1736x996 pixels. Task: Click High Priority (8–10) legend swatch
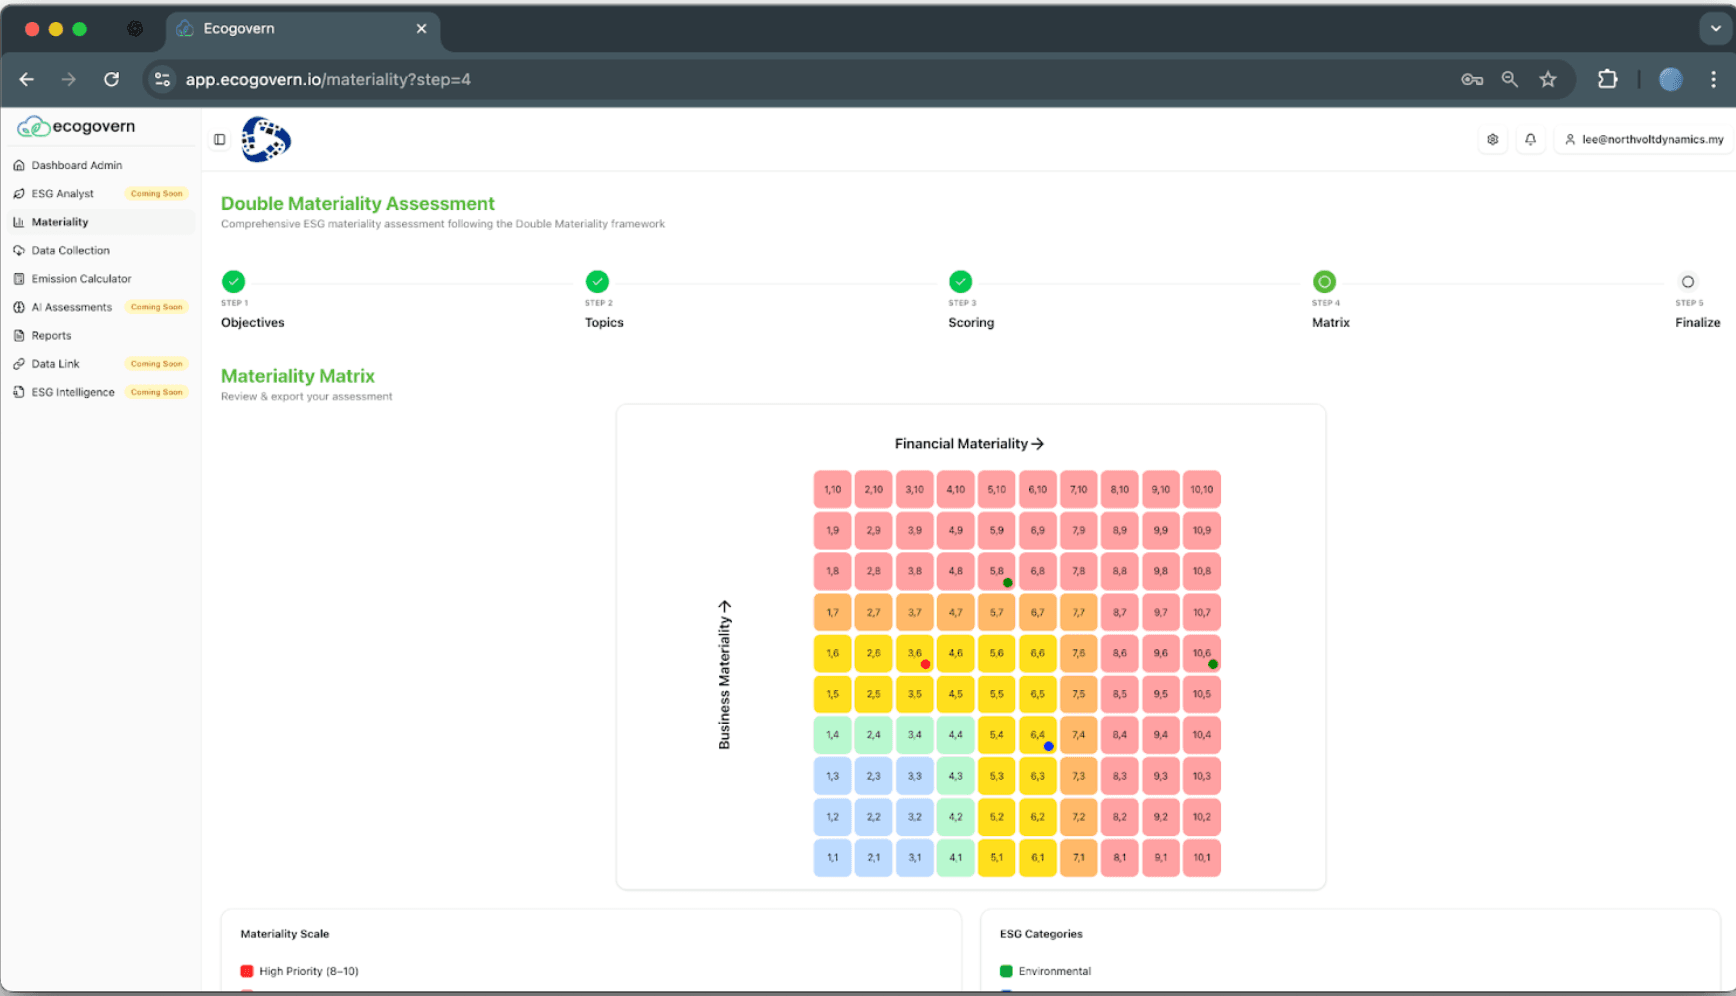[x=247, y=971]
